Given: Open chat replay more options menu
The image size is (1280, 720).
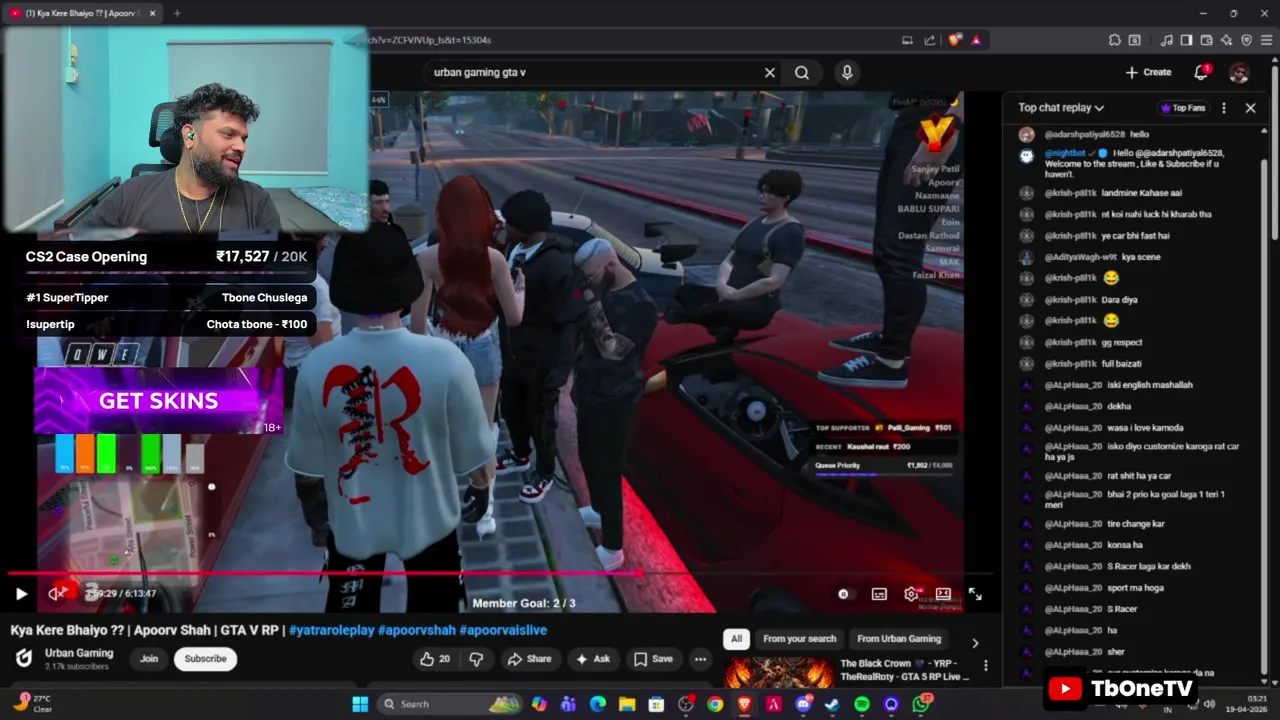Looking at the screenshot, I should [1224, 108].
